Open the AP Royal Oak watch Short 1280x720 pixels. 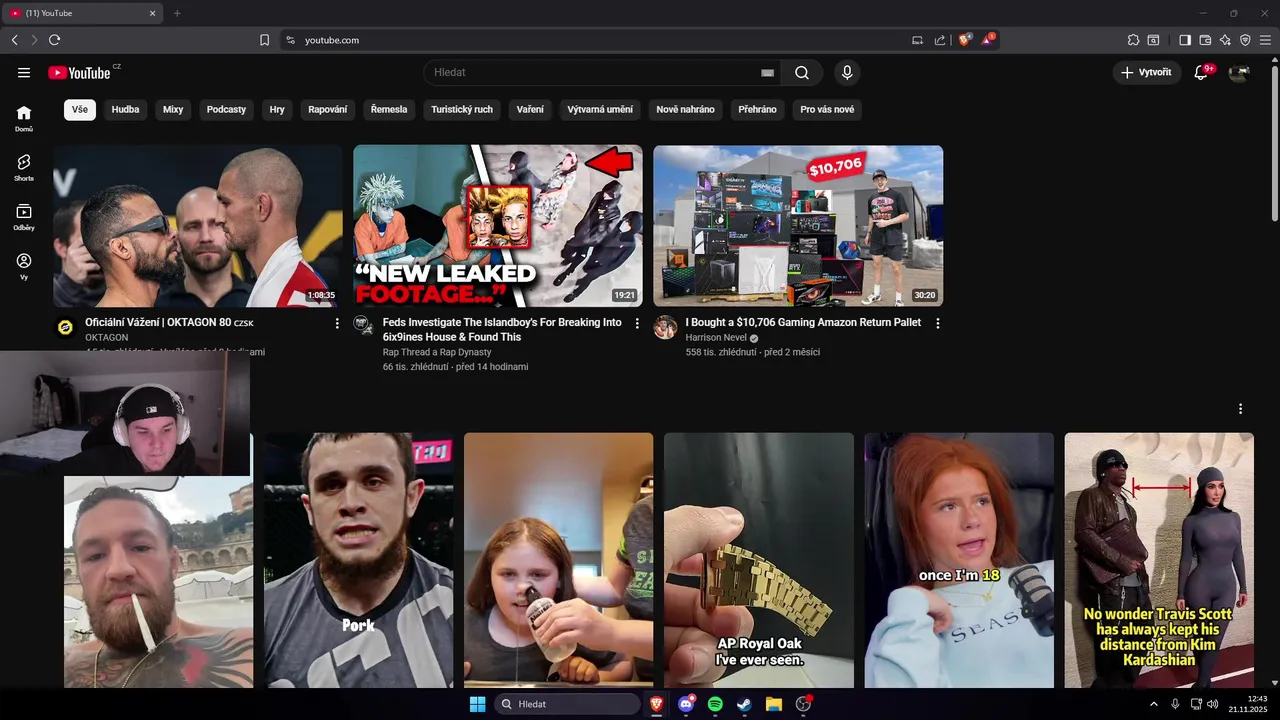[x=759, y=560]
